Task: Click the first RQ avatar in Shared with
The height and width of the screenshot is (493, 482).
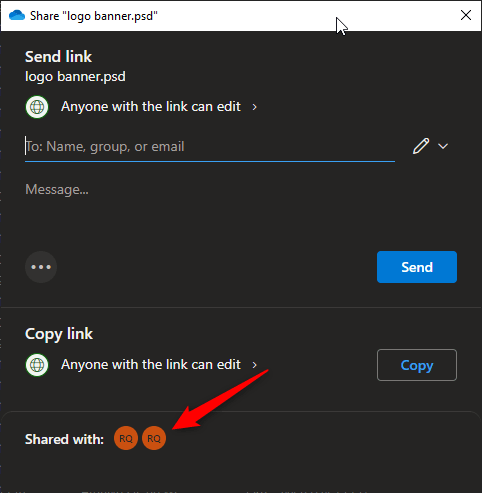Action: point(126,438)
